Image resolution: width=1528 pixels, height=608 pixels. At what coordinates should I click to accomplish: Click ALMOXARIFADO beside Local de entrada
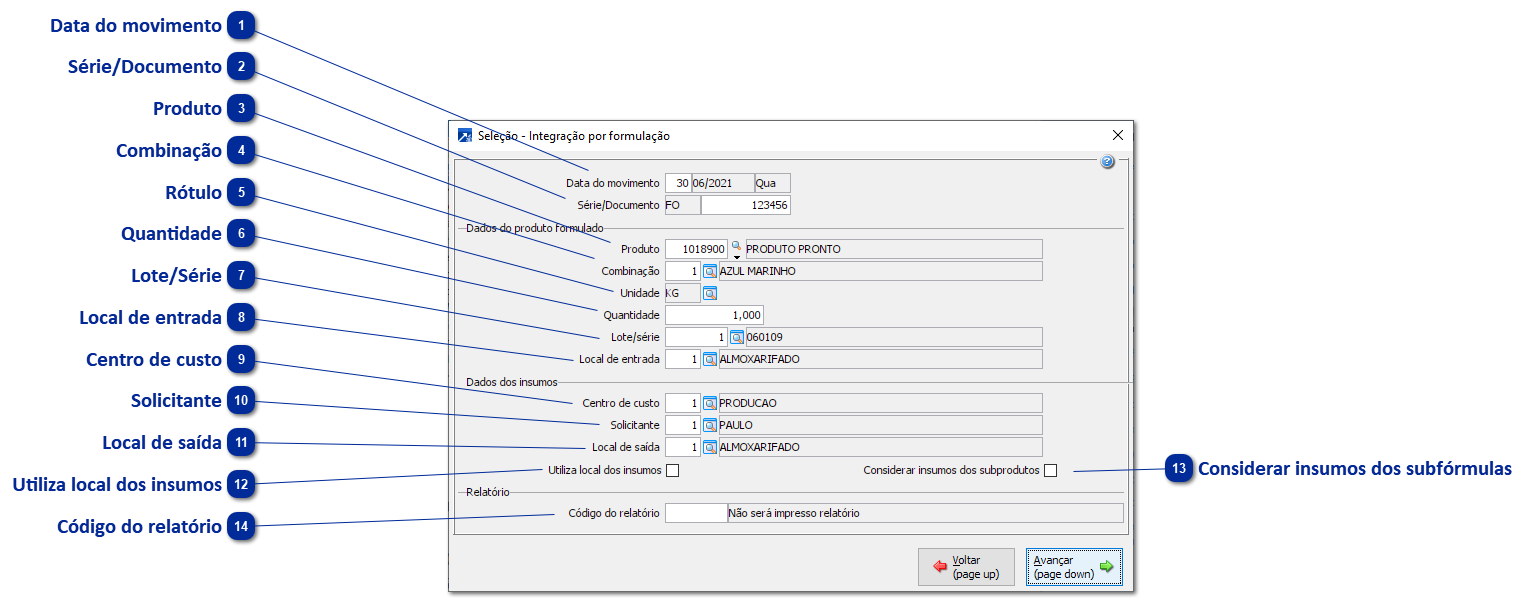(x=760, y=359)
